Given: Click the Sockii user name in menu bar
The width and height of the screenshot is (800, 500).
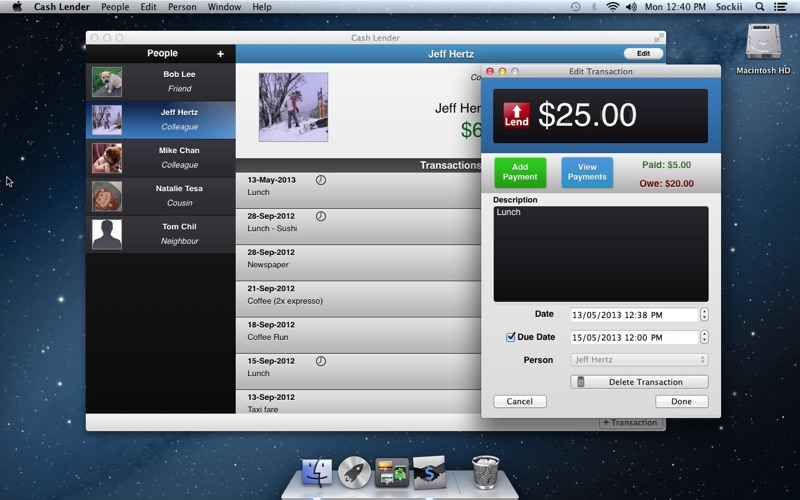Looking at the screenshot, I should click(729, 7).
